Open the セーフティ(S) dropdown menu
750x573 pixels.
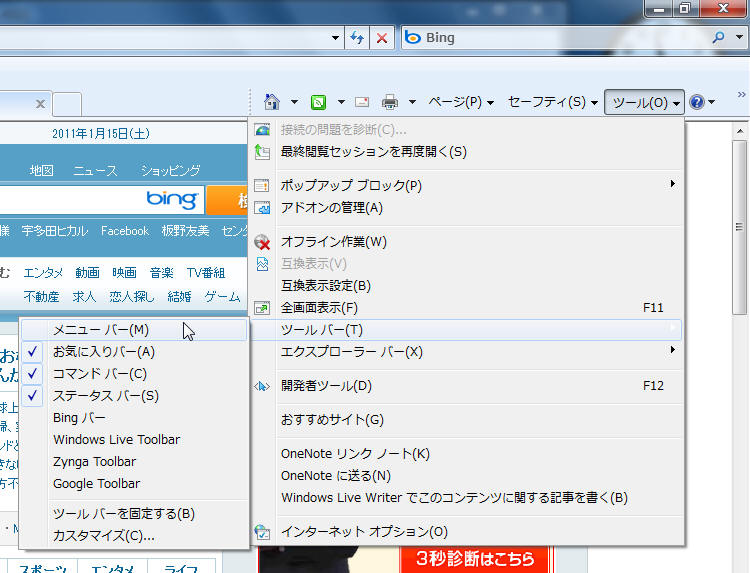[552, 102]
